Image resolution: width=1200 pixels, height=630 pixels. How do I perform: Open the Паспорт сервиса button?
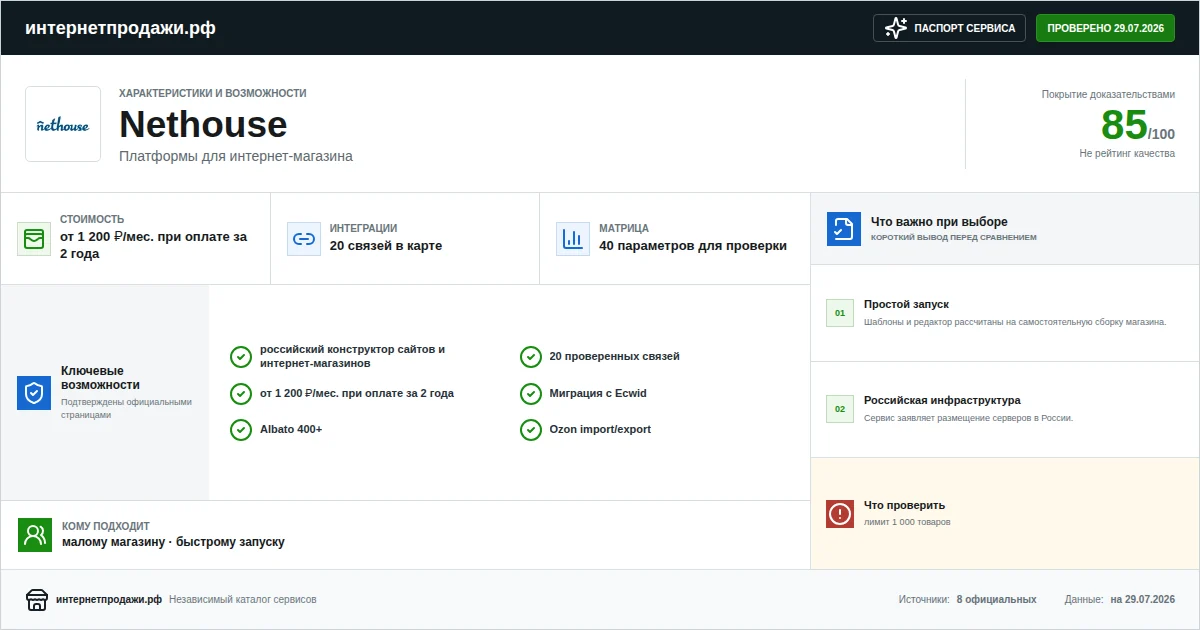(x=950, y=28)
